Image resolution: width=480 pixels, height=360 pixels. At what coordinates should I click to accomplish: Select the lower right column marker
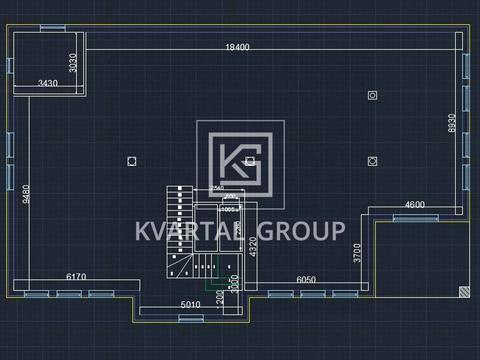pos(373,161)
